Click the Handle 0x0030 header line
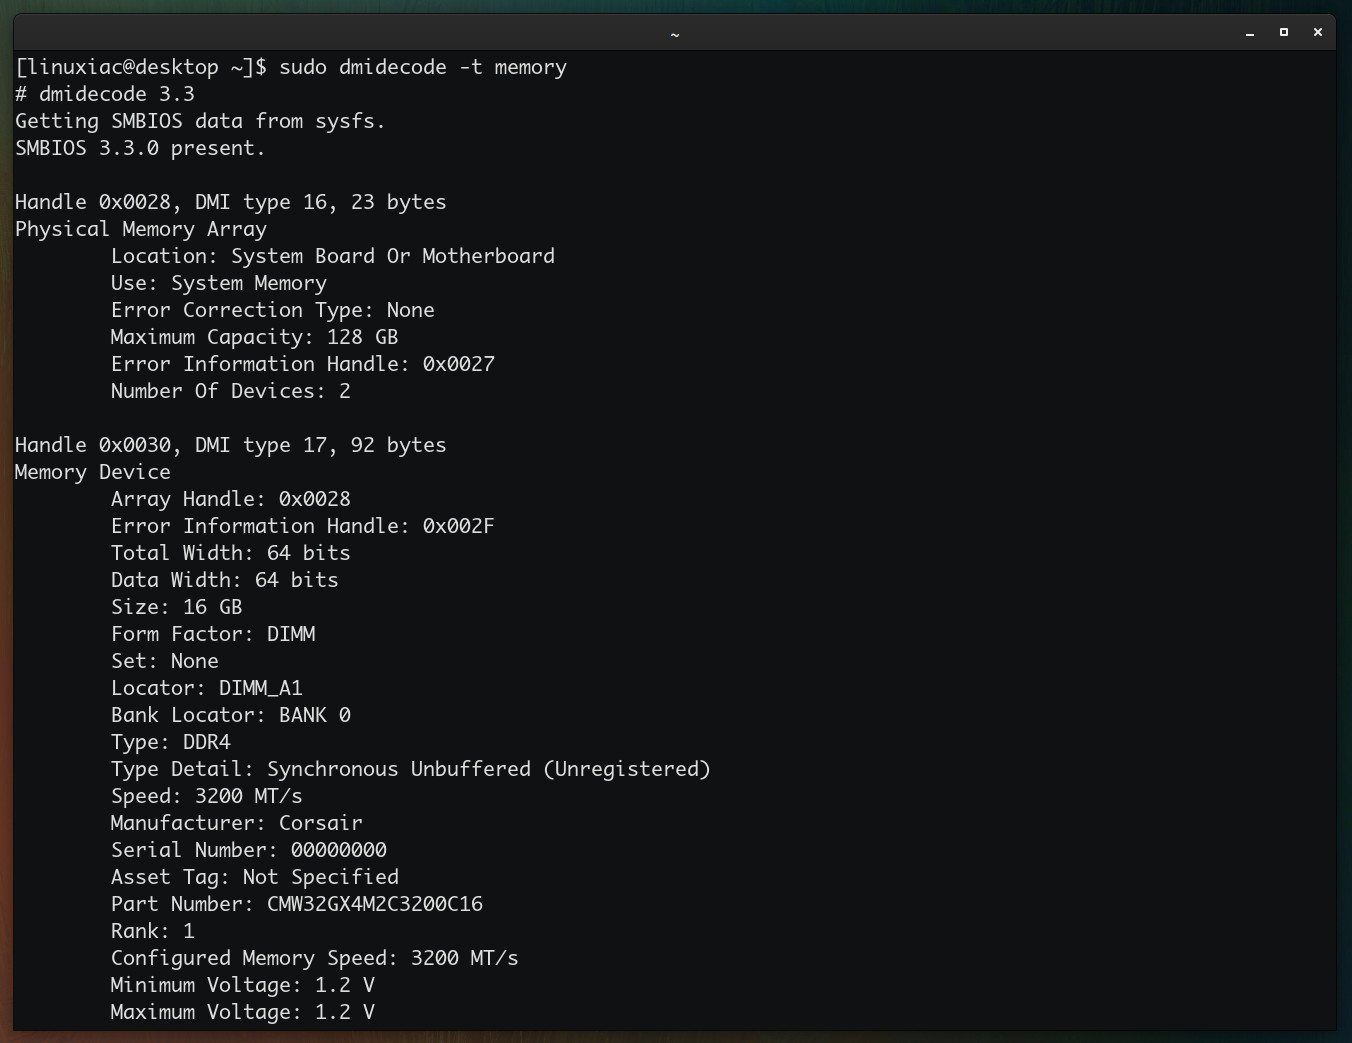 click(x=230, y=445)
